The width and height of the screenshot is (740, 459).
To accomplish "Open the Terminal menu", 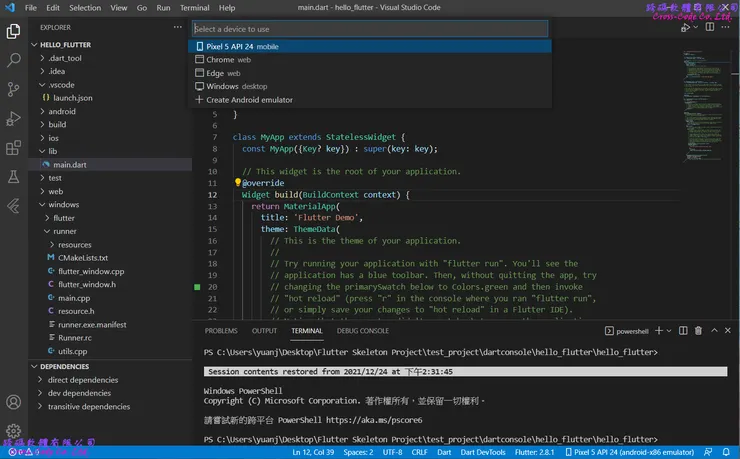I will tap(194, 7).
